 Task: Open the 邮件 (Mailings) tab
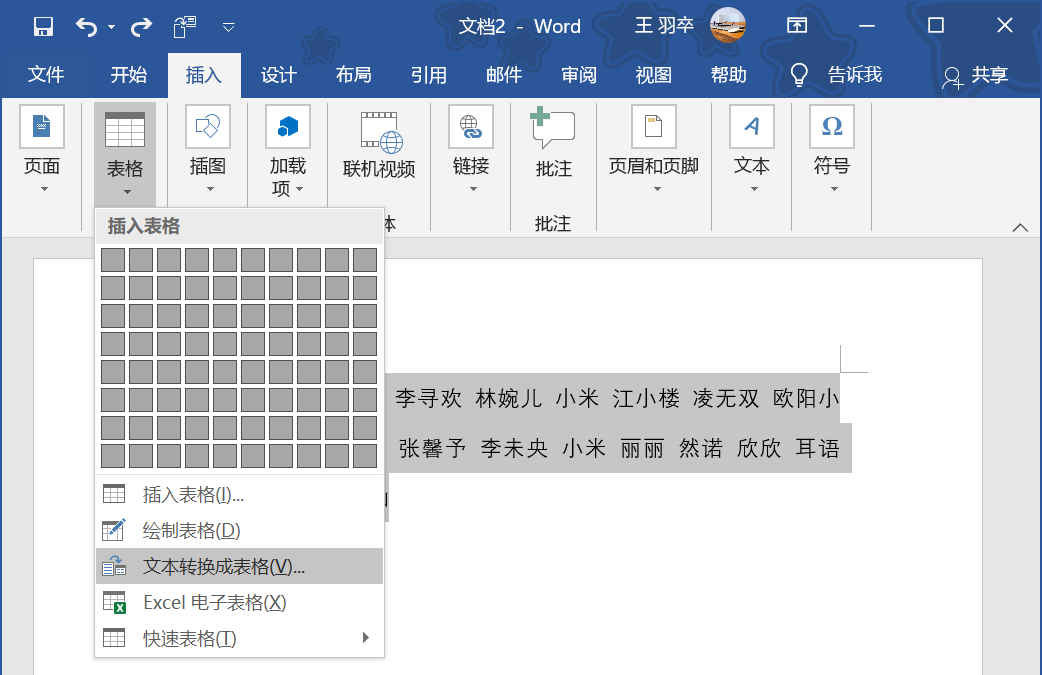coord(503,75)
